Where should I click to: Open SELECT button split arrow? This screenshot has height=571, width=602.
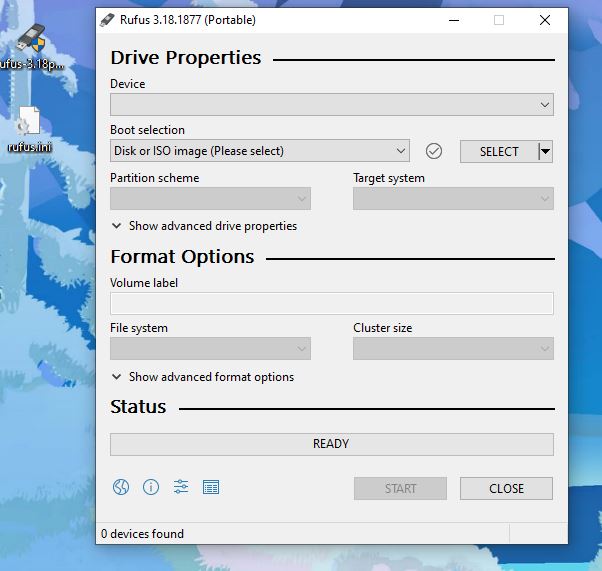[546, 151]
